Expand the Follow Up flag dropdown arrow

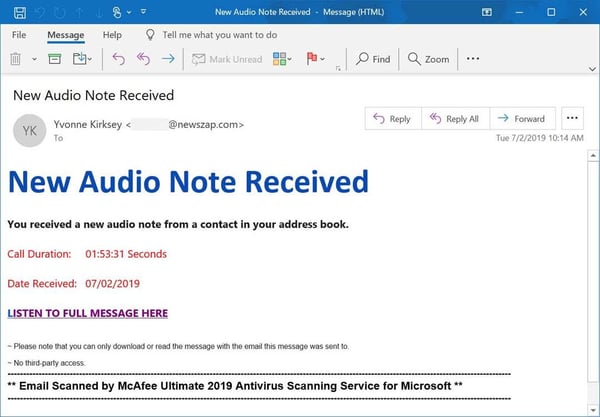point(323,59)
